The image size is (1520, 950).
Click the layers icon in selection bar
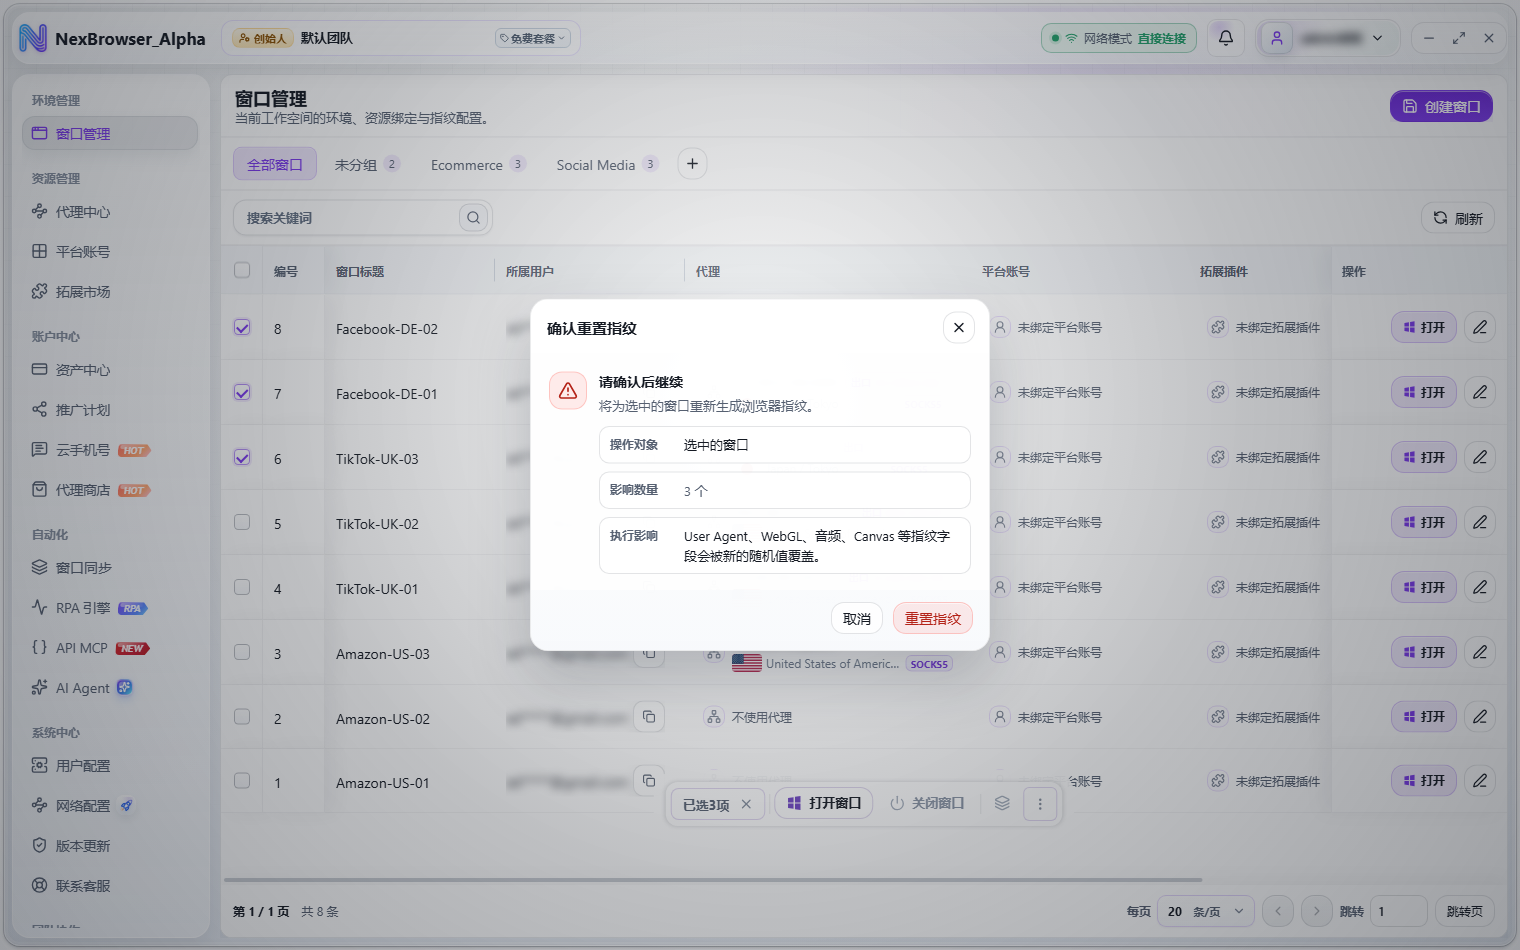pyautogui.click(x=1002, y=804)
